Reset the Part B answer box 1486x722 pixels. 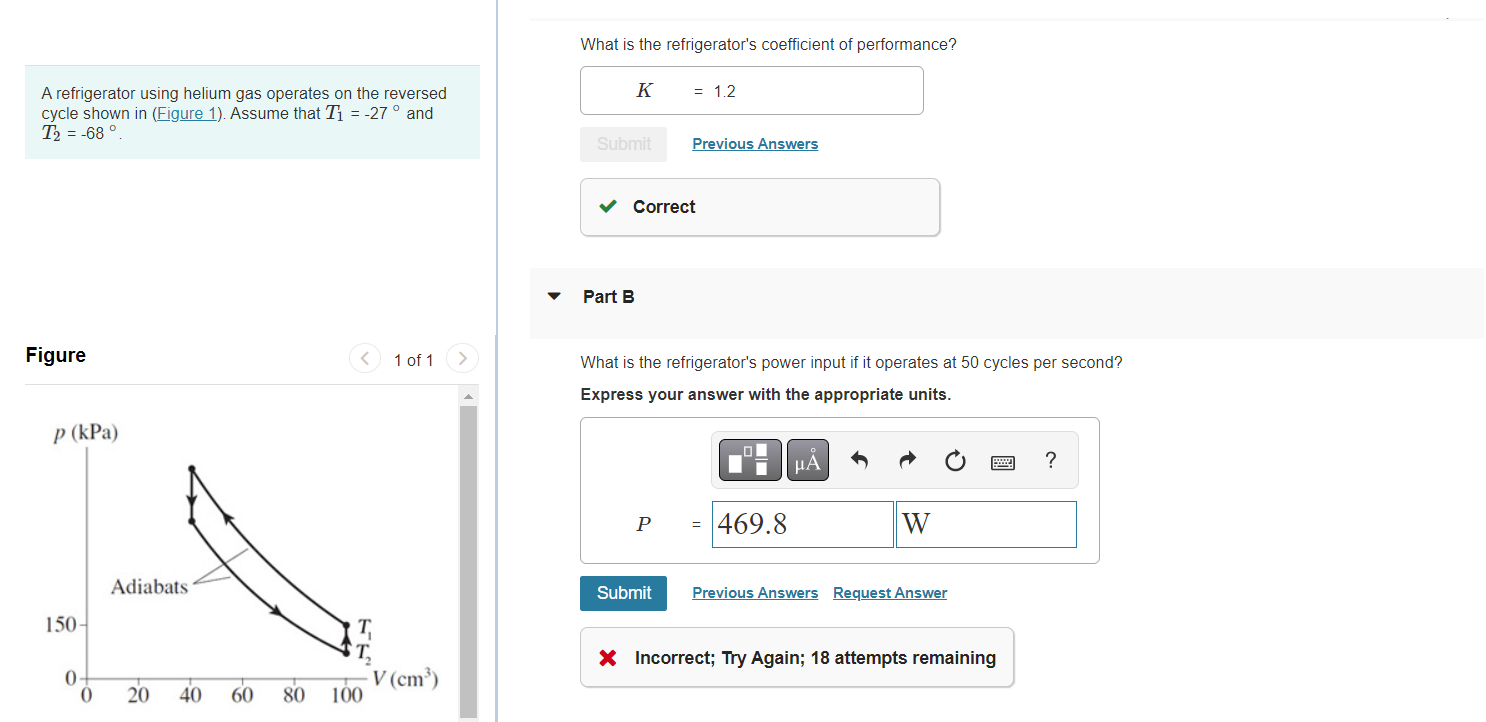pyautogui.click(x=954, y=459)
